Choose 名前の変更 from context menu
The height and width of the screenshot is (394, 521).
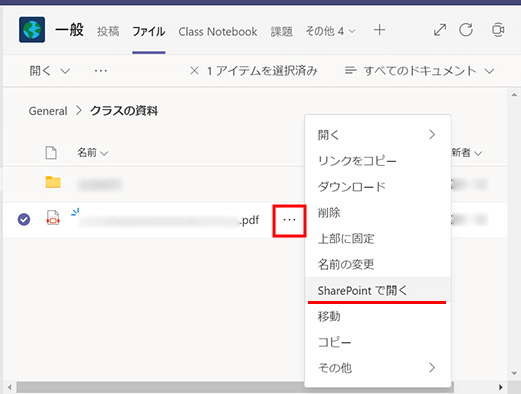click(378, 264)
